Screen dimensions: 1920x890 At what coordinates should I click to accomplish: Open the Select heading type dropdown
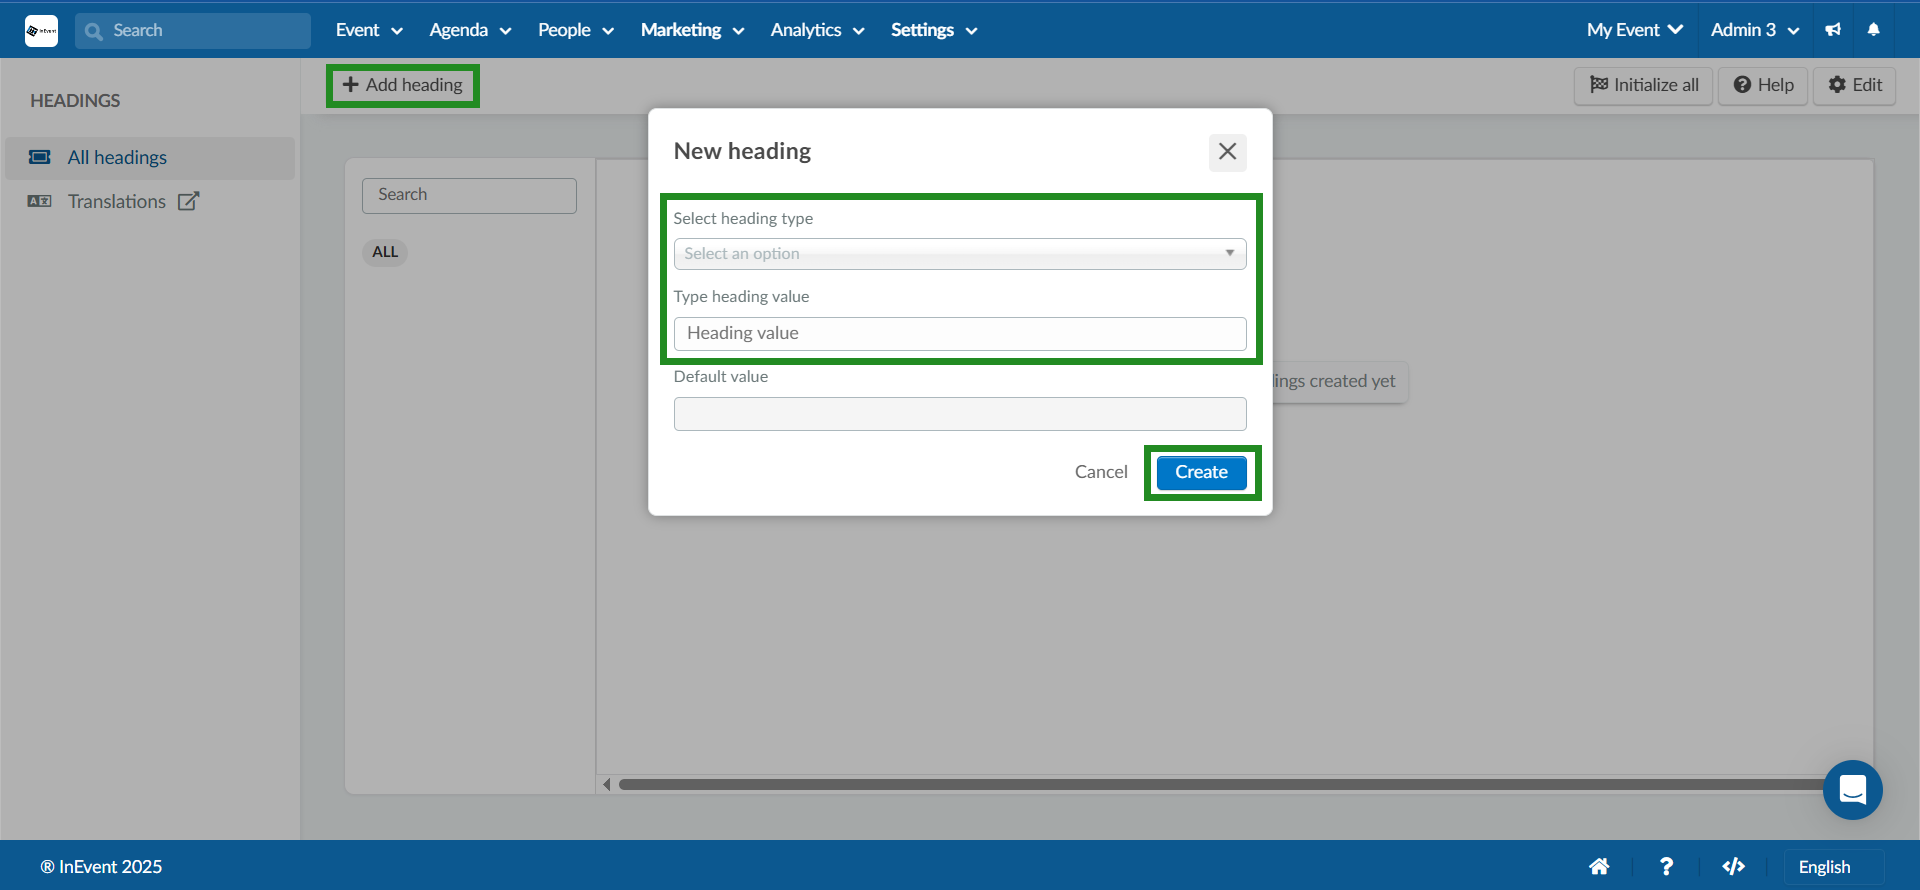[x=960, y=254]
